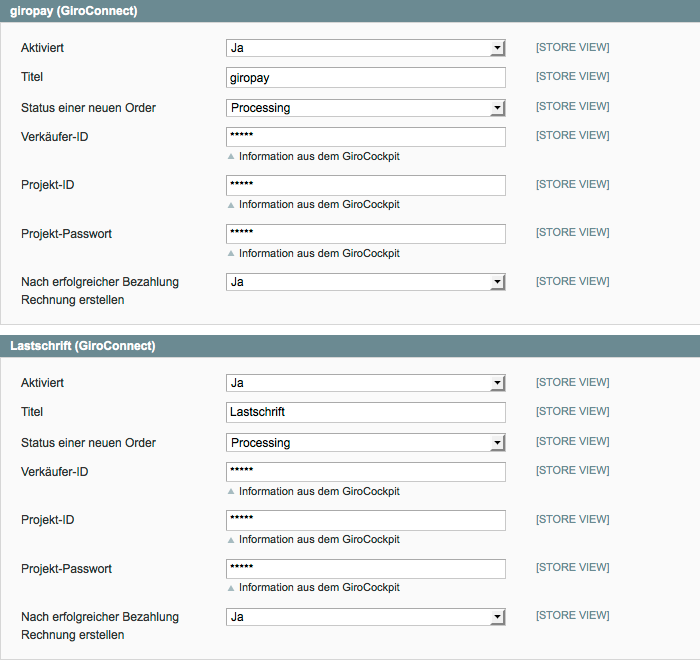This screenshot has height=660, width=700.
Task: Click hint triangle under Lastschrift Projekt-Passwort field
Action: pos(231,588)
